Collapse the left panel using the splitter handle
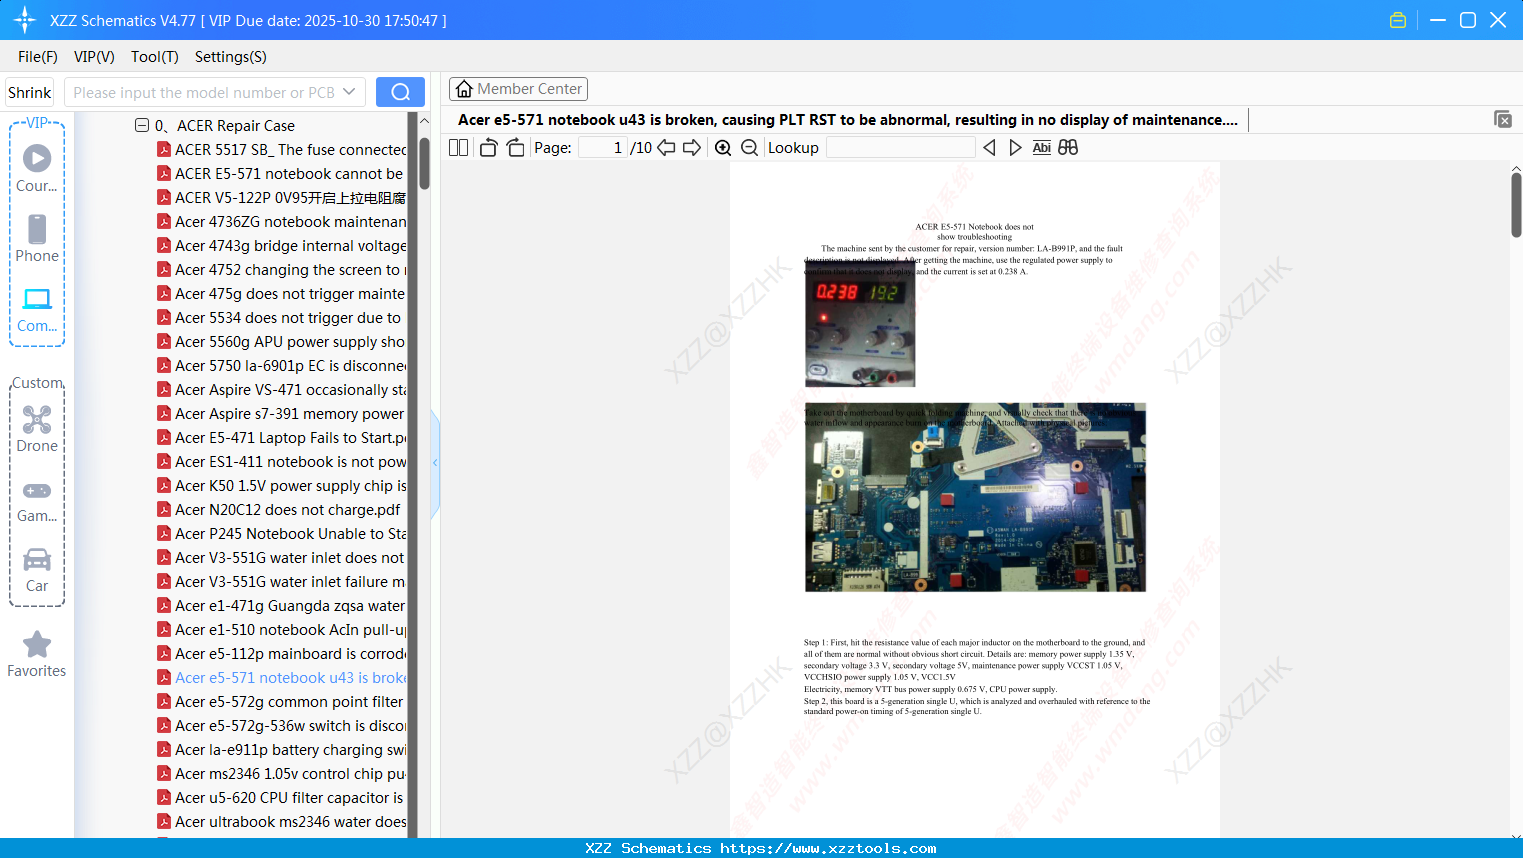This screenshot has height=858, width=1523. point(435,462)
